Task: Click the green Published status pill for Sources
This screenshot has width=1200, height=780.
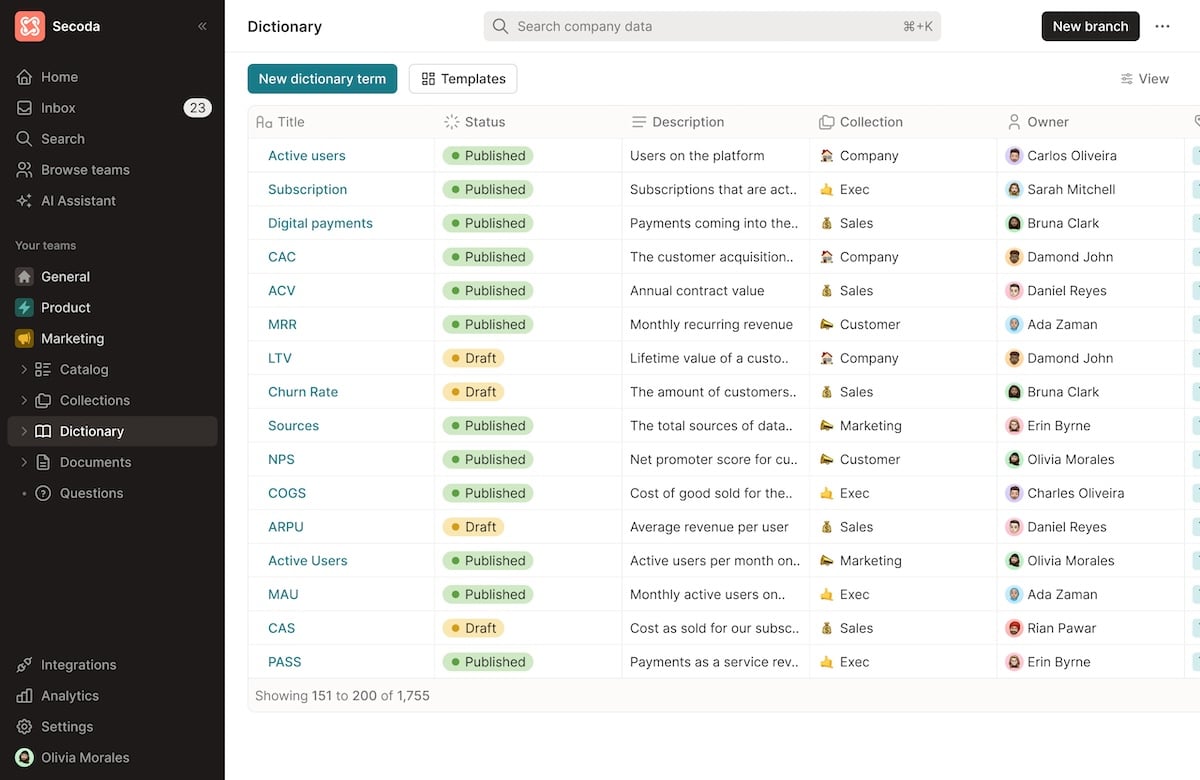Action: (487, 425)
